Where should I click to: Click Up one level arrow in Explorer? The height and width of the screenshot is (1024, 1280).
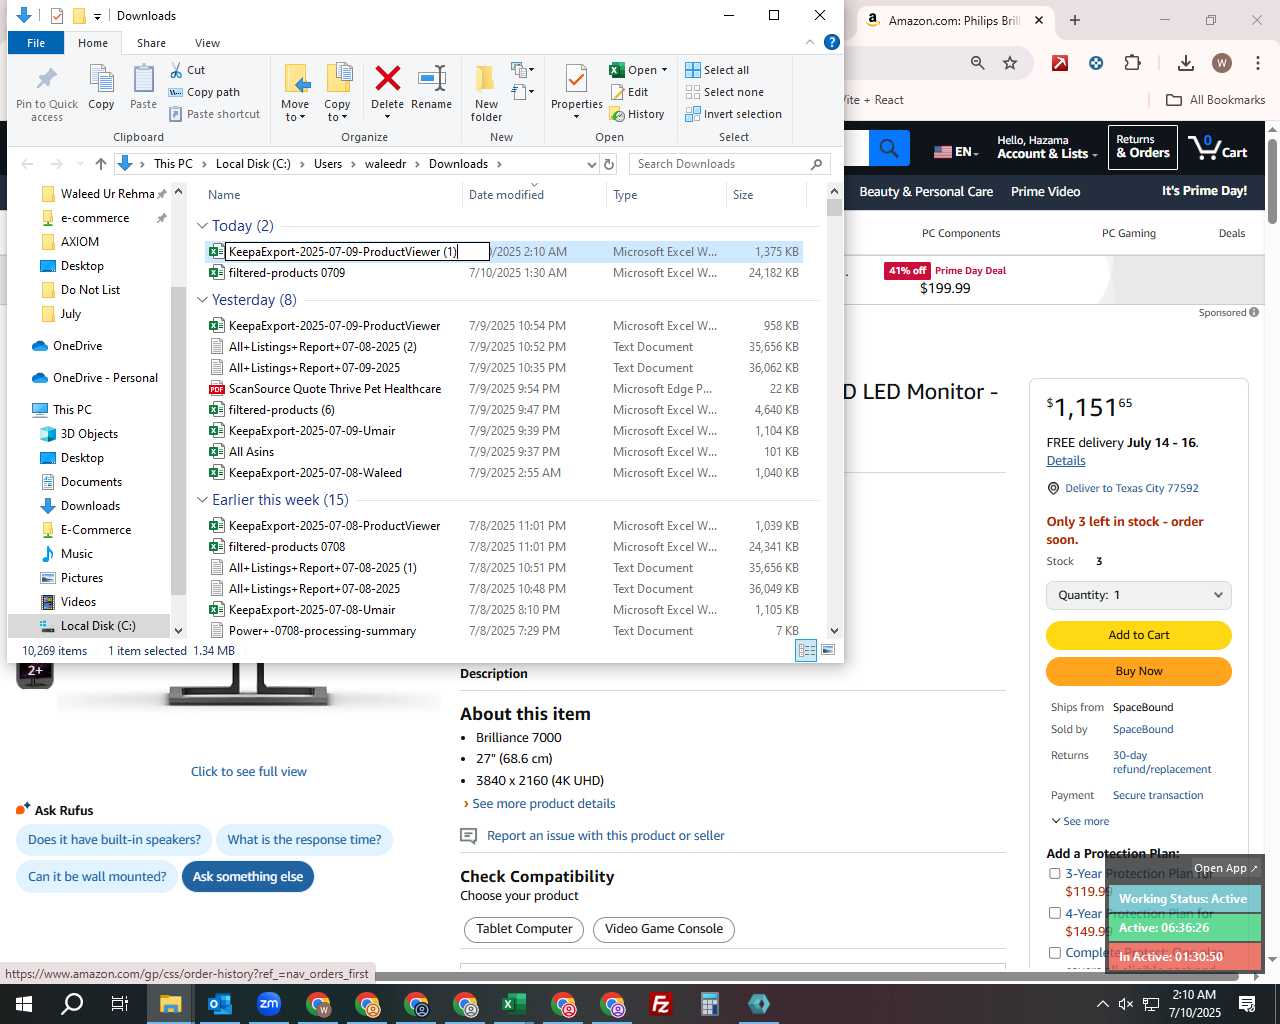point(101,164)
